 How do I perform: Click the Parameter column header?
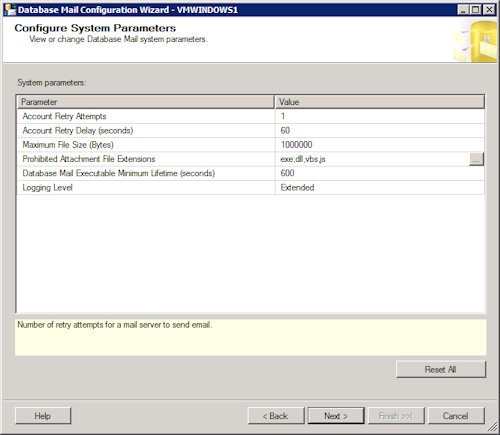146,102
